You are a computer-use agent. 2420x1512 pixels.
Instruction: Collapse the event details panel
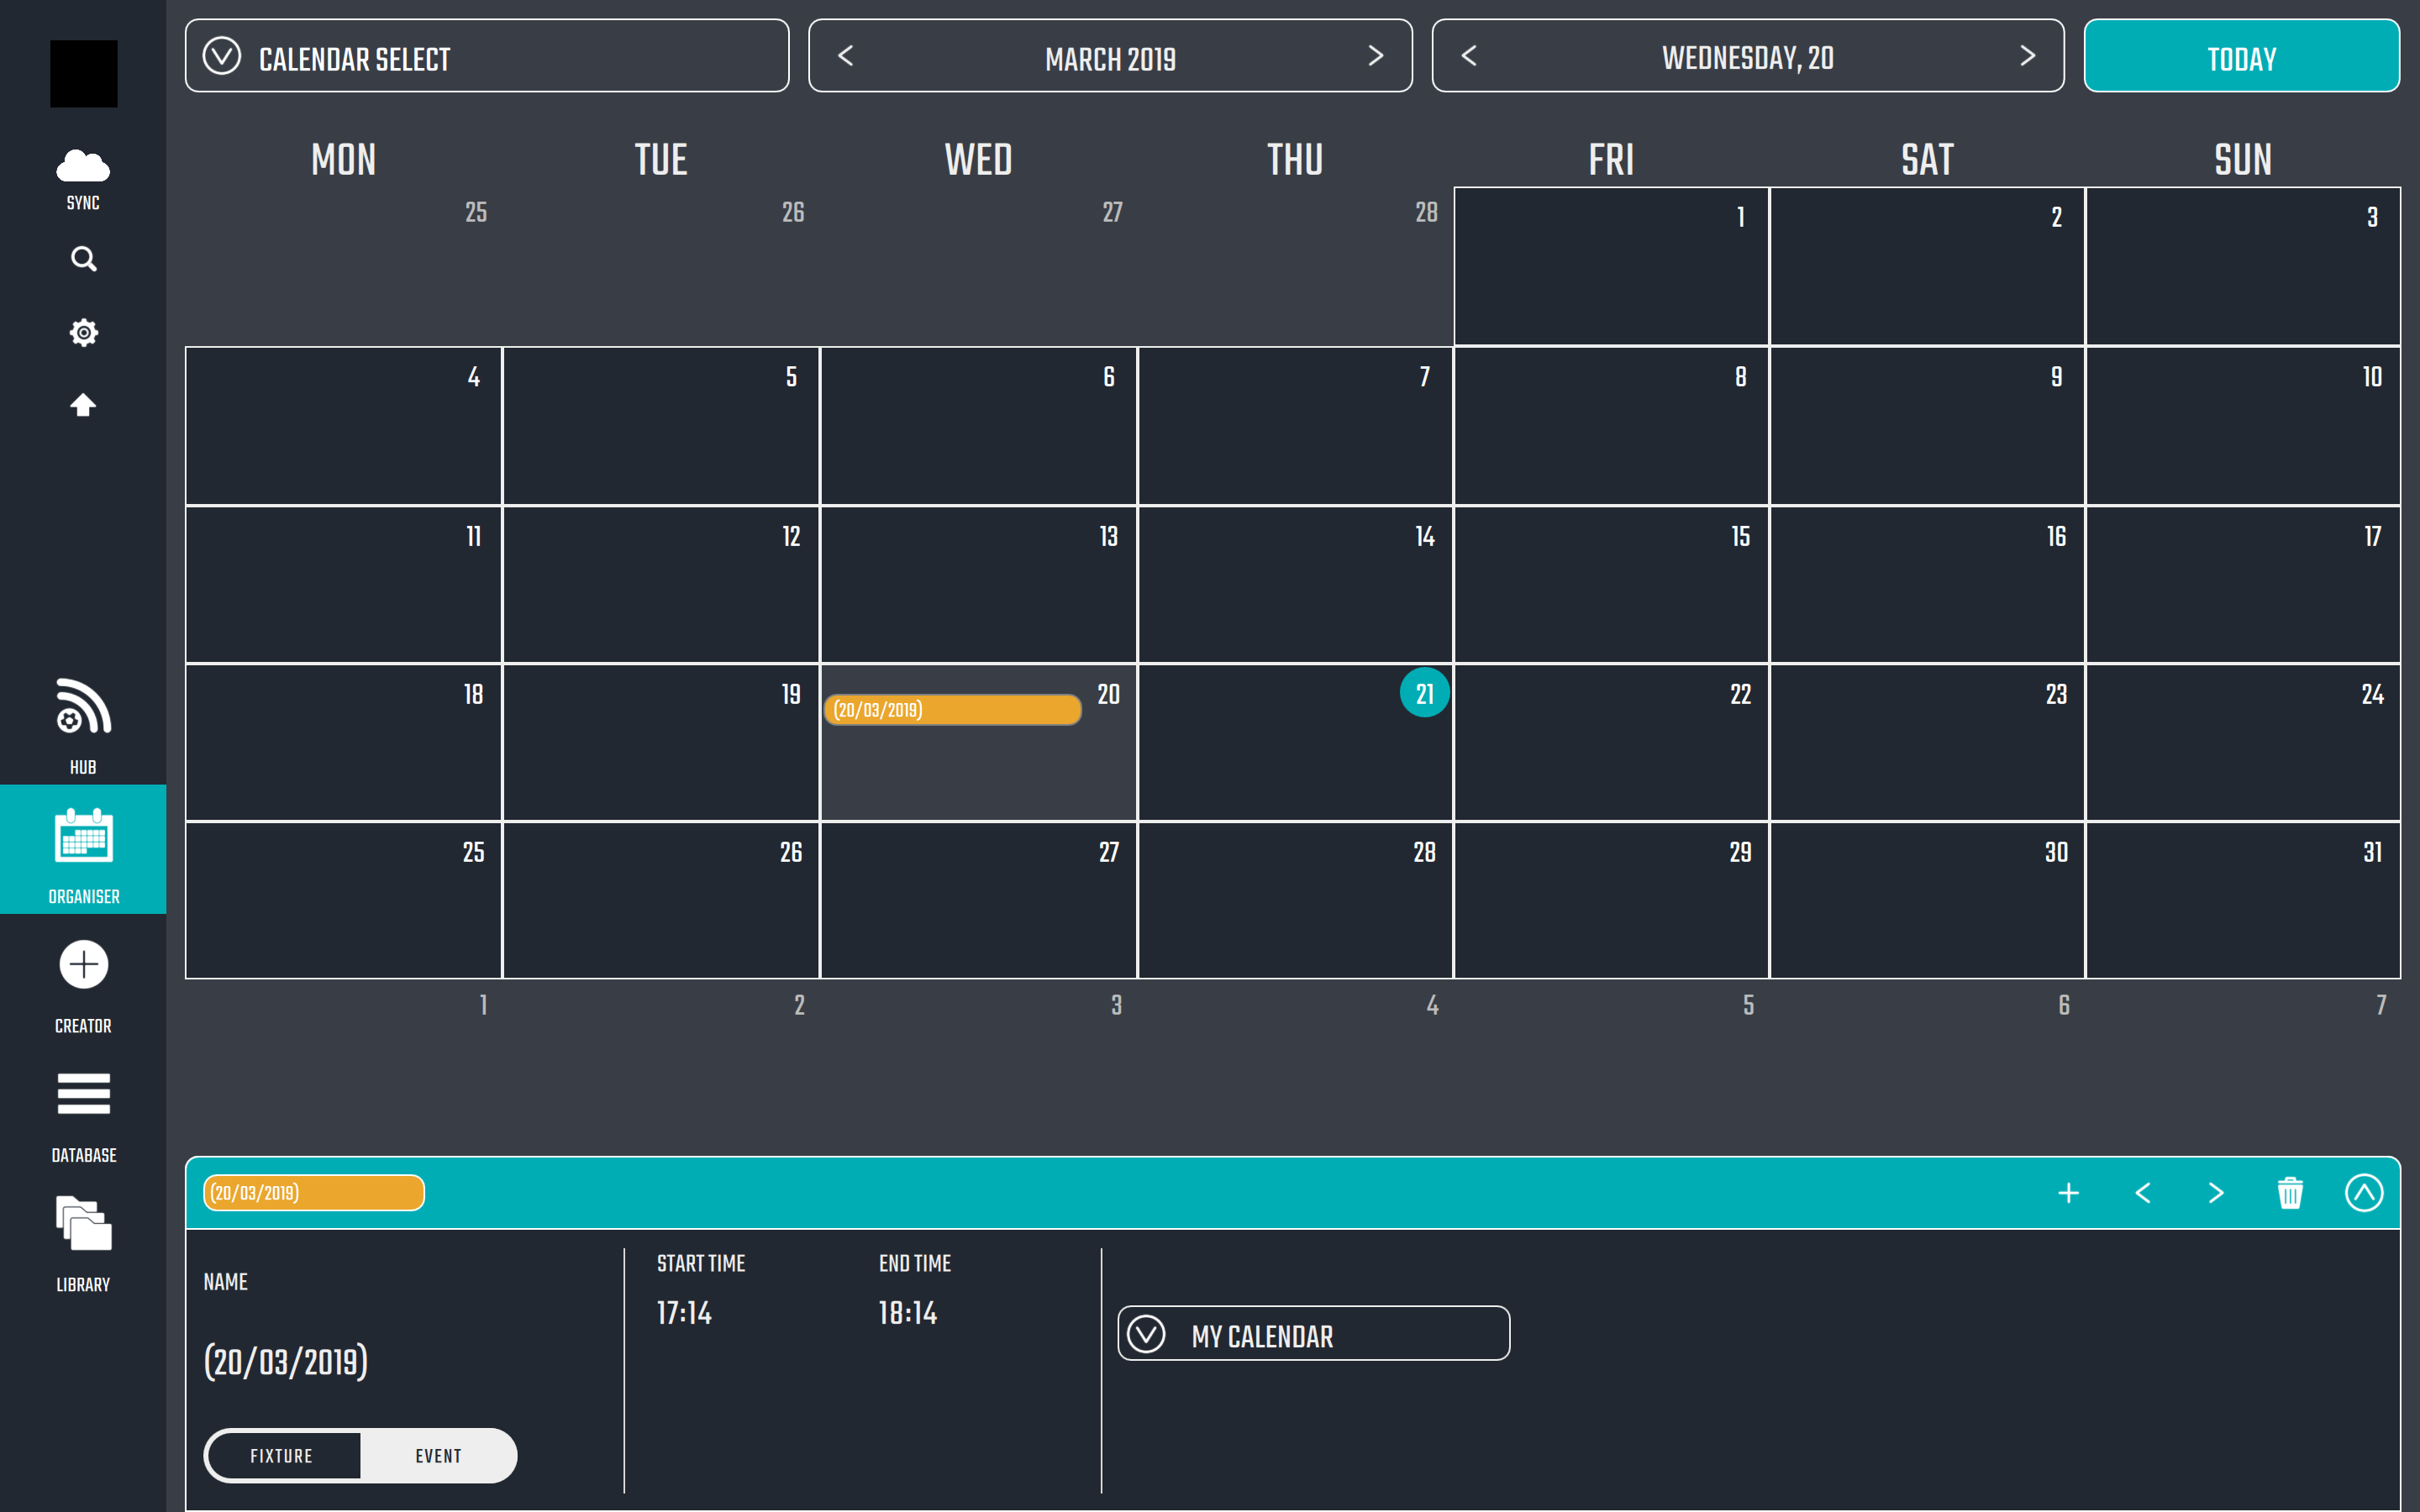tap(2364, 1193)
